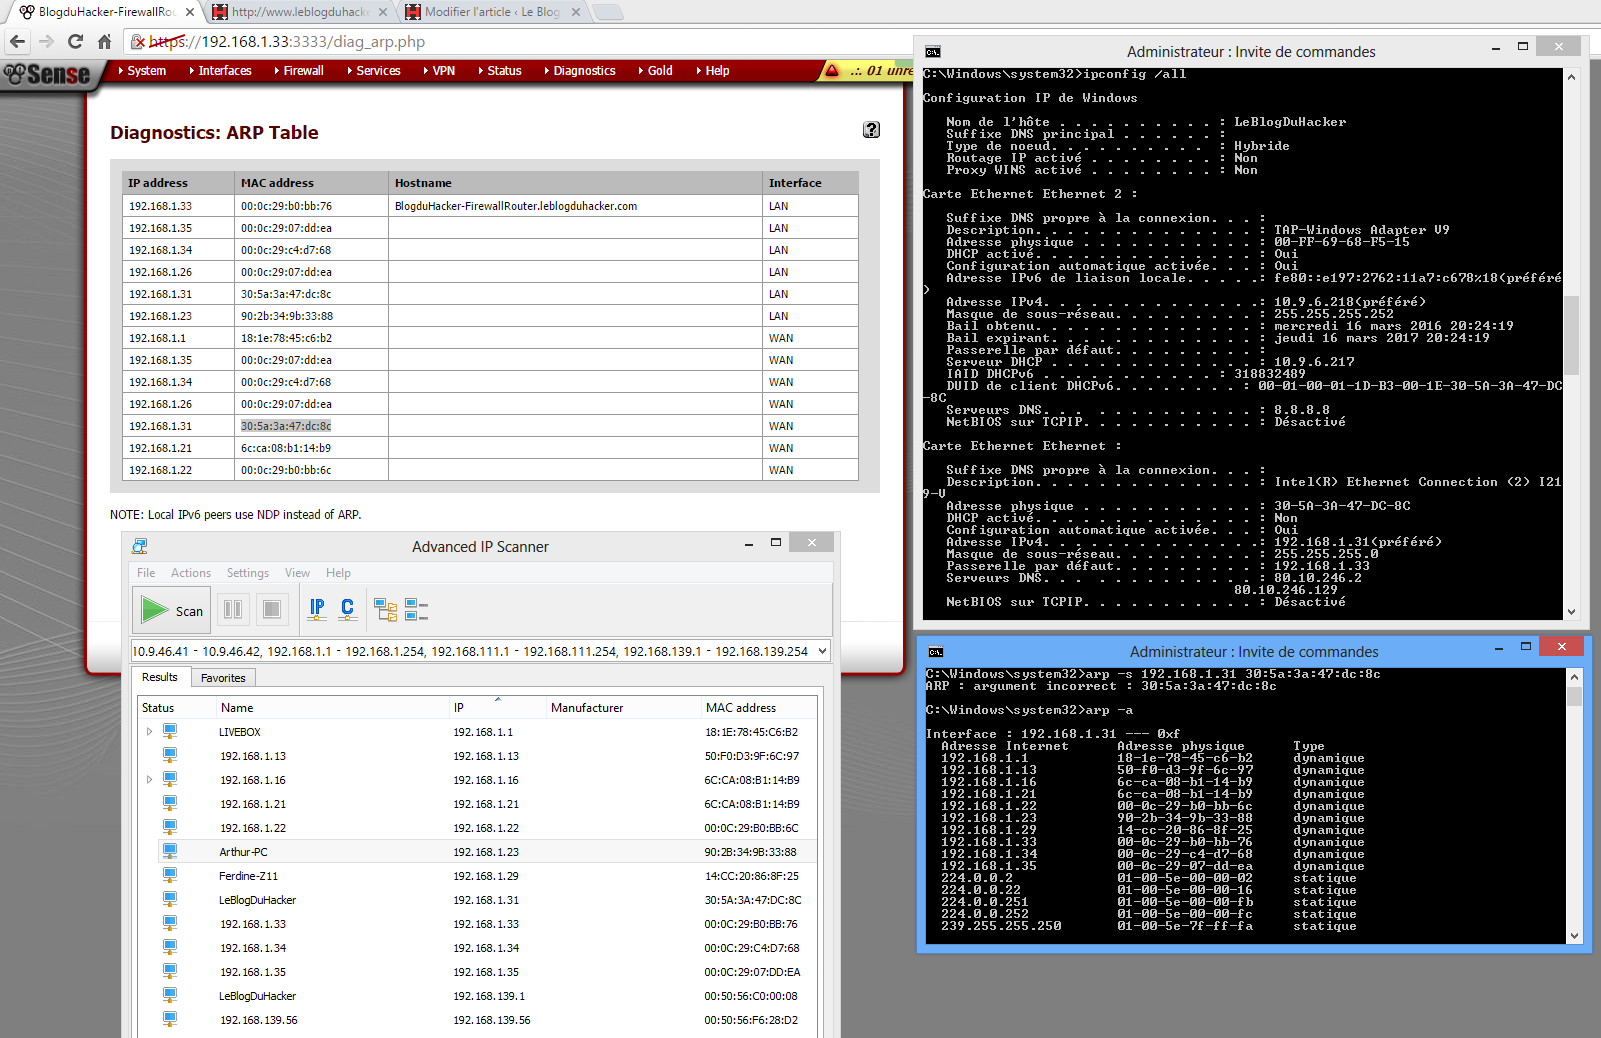Click the arp command prompt window icon
This screenshot has height=1038, width=1601.
pos(936,652)
